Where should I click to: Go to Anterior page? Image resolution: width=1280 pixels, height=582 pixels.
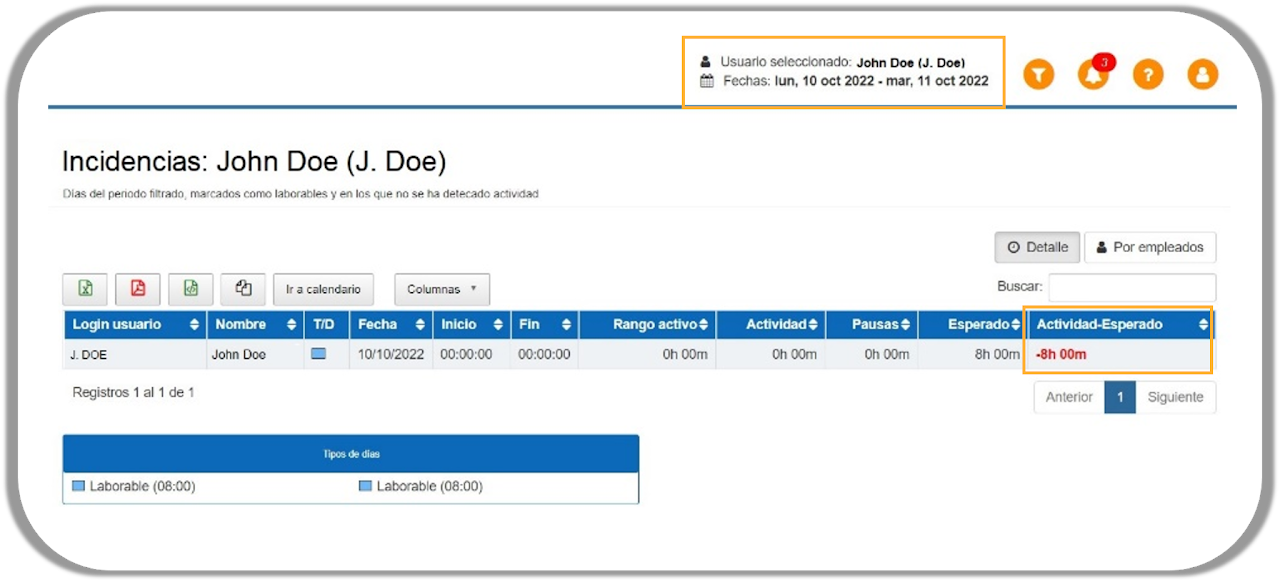click(x=1069, y=397)
